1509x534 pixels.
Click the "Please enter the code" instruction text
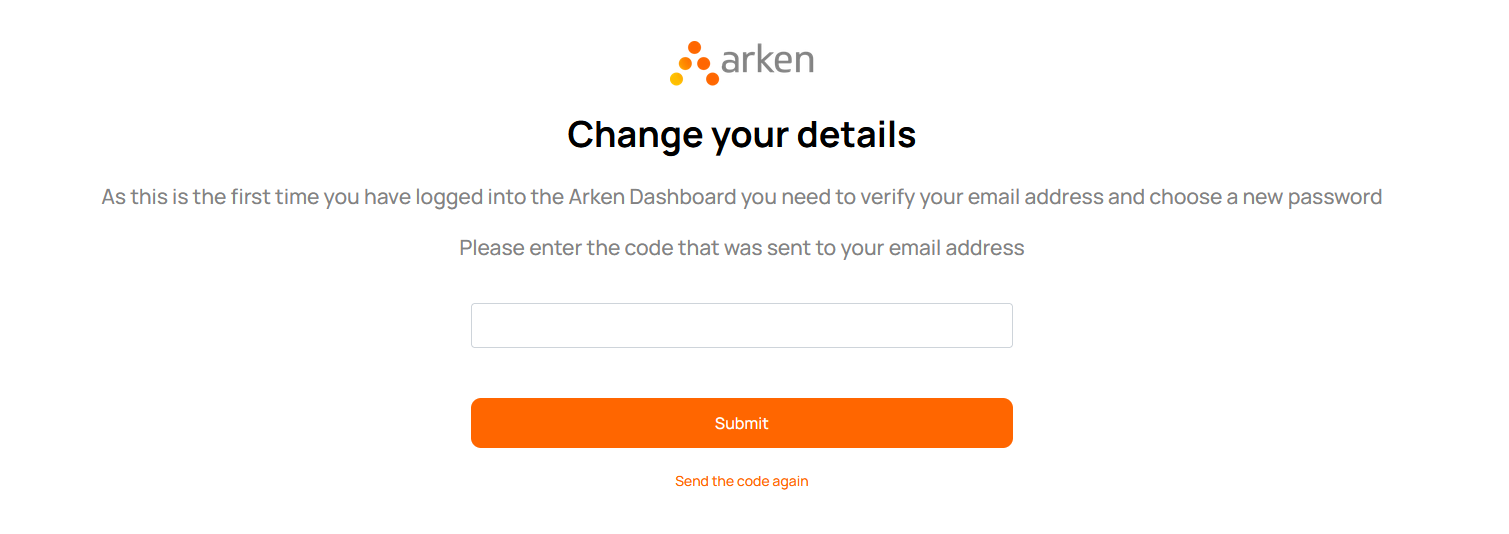tap(741, 248)
